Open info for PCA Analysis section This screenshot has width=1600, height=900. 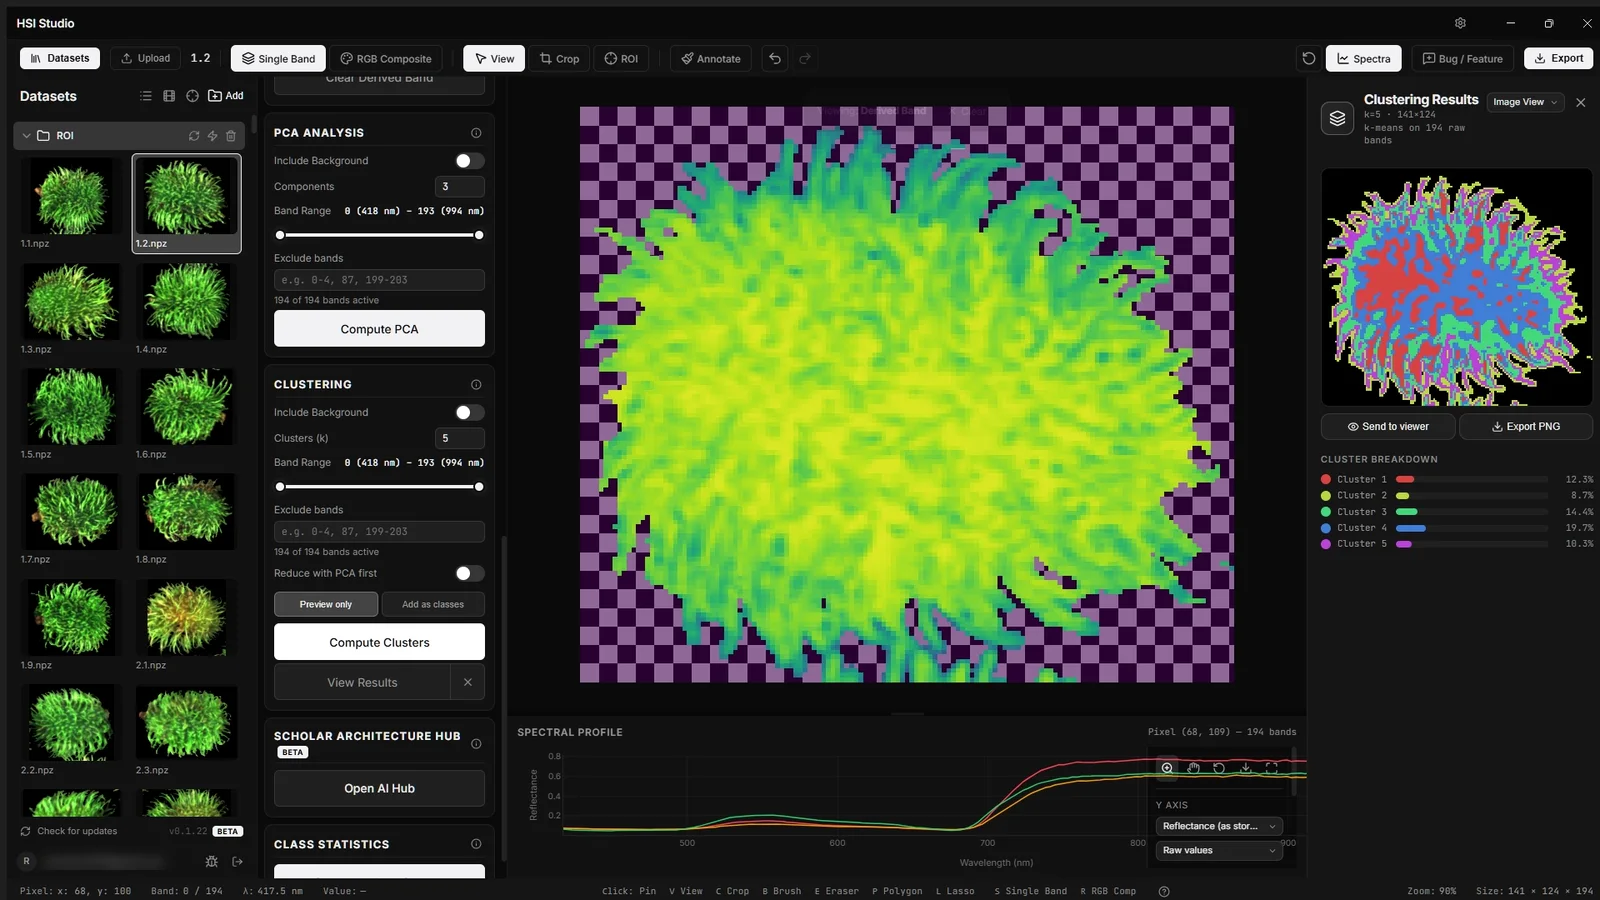click(x=476, y=133)
